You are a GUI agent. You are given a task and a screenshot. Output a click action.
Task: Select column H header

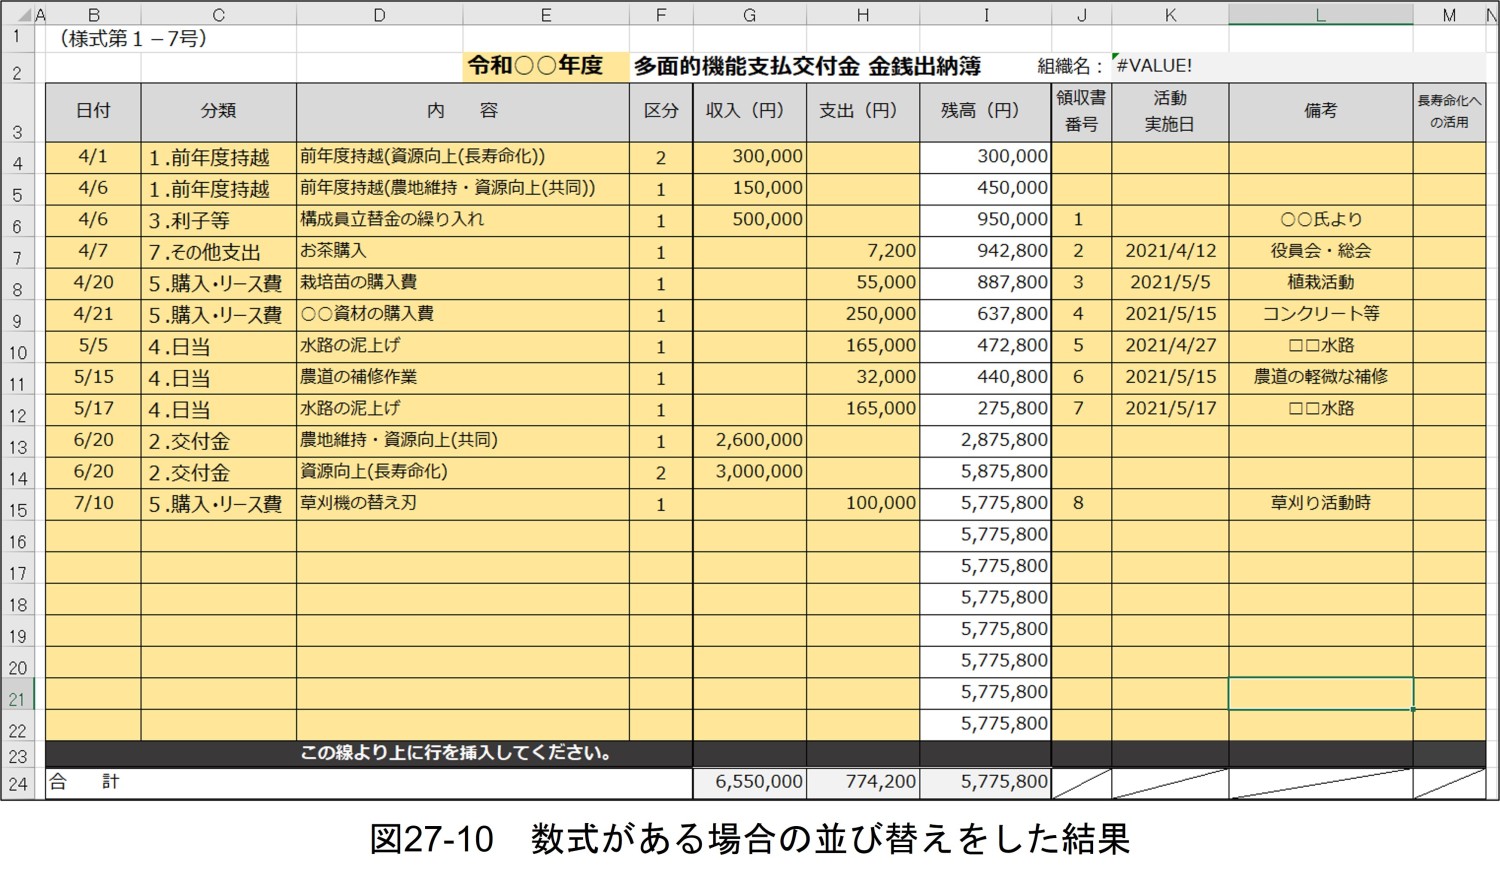pyautogui.click(x=863, y=16)
